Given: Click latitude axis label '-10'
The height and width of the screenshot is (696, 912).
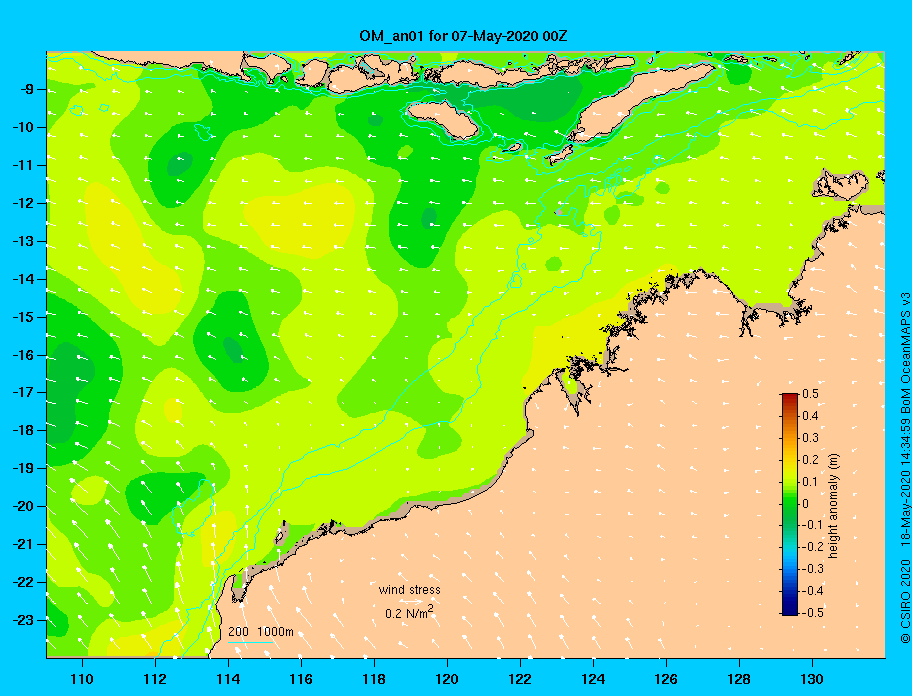Looking at the screenshot, I should pos(24,128).
